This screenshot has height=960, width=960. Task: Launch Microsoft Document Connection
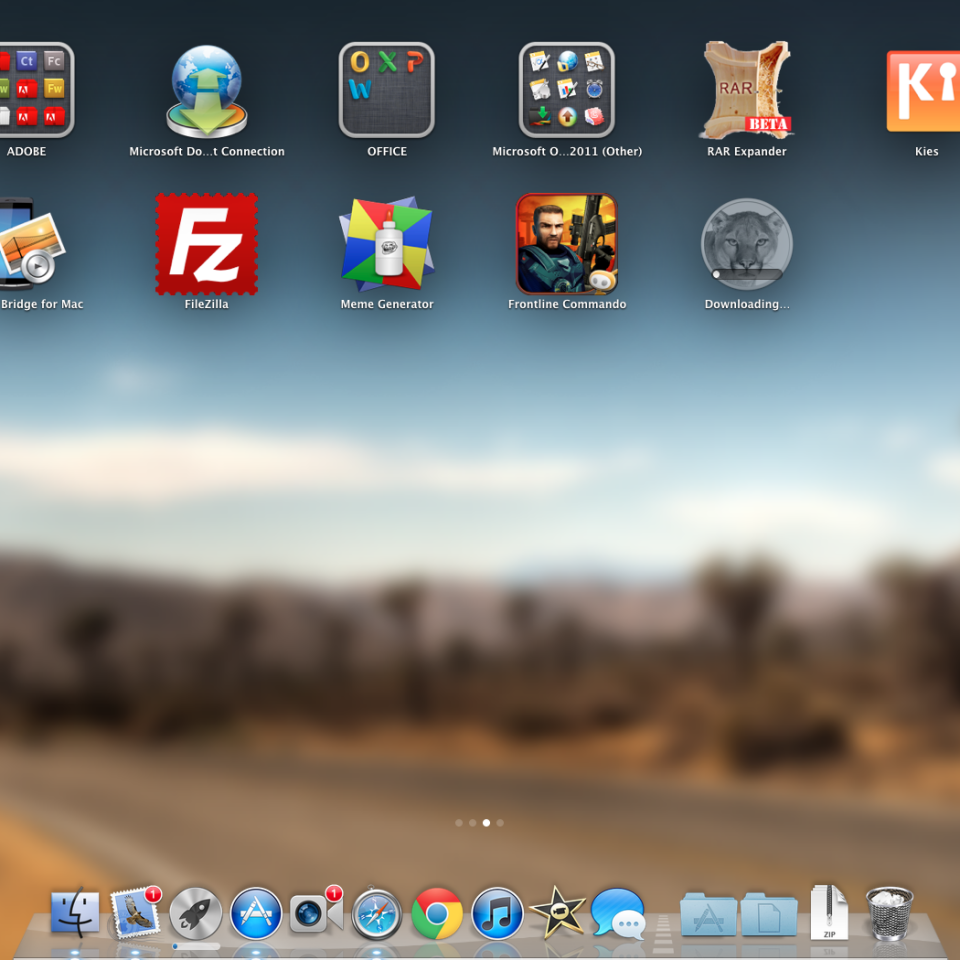(206, 91)
